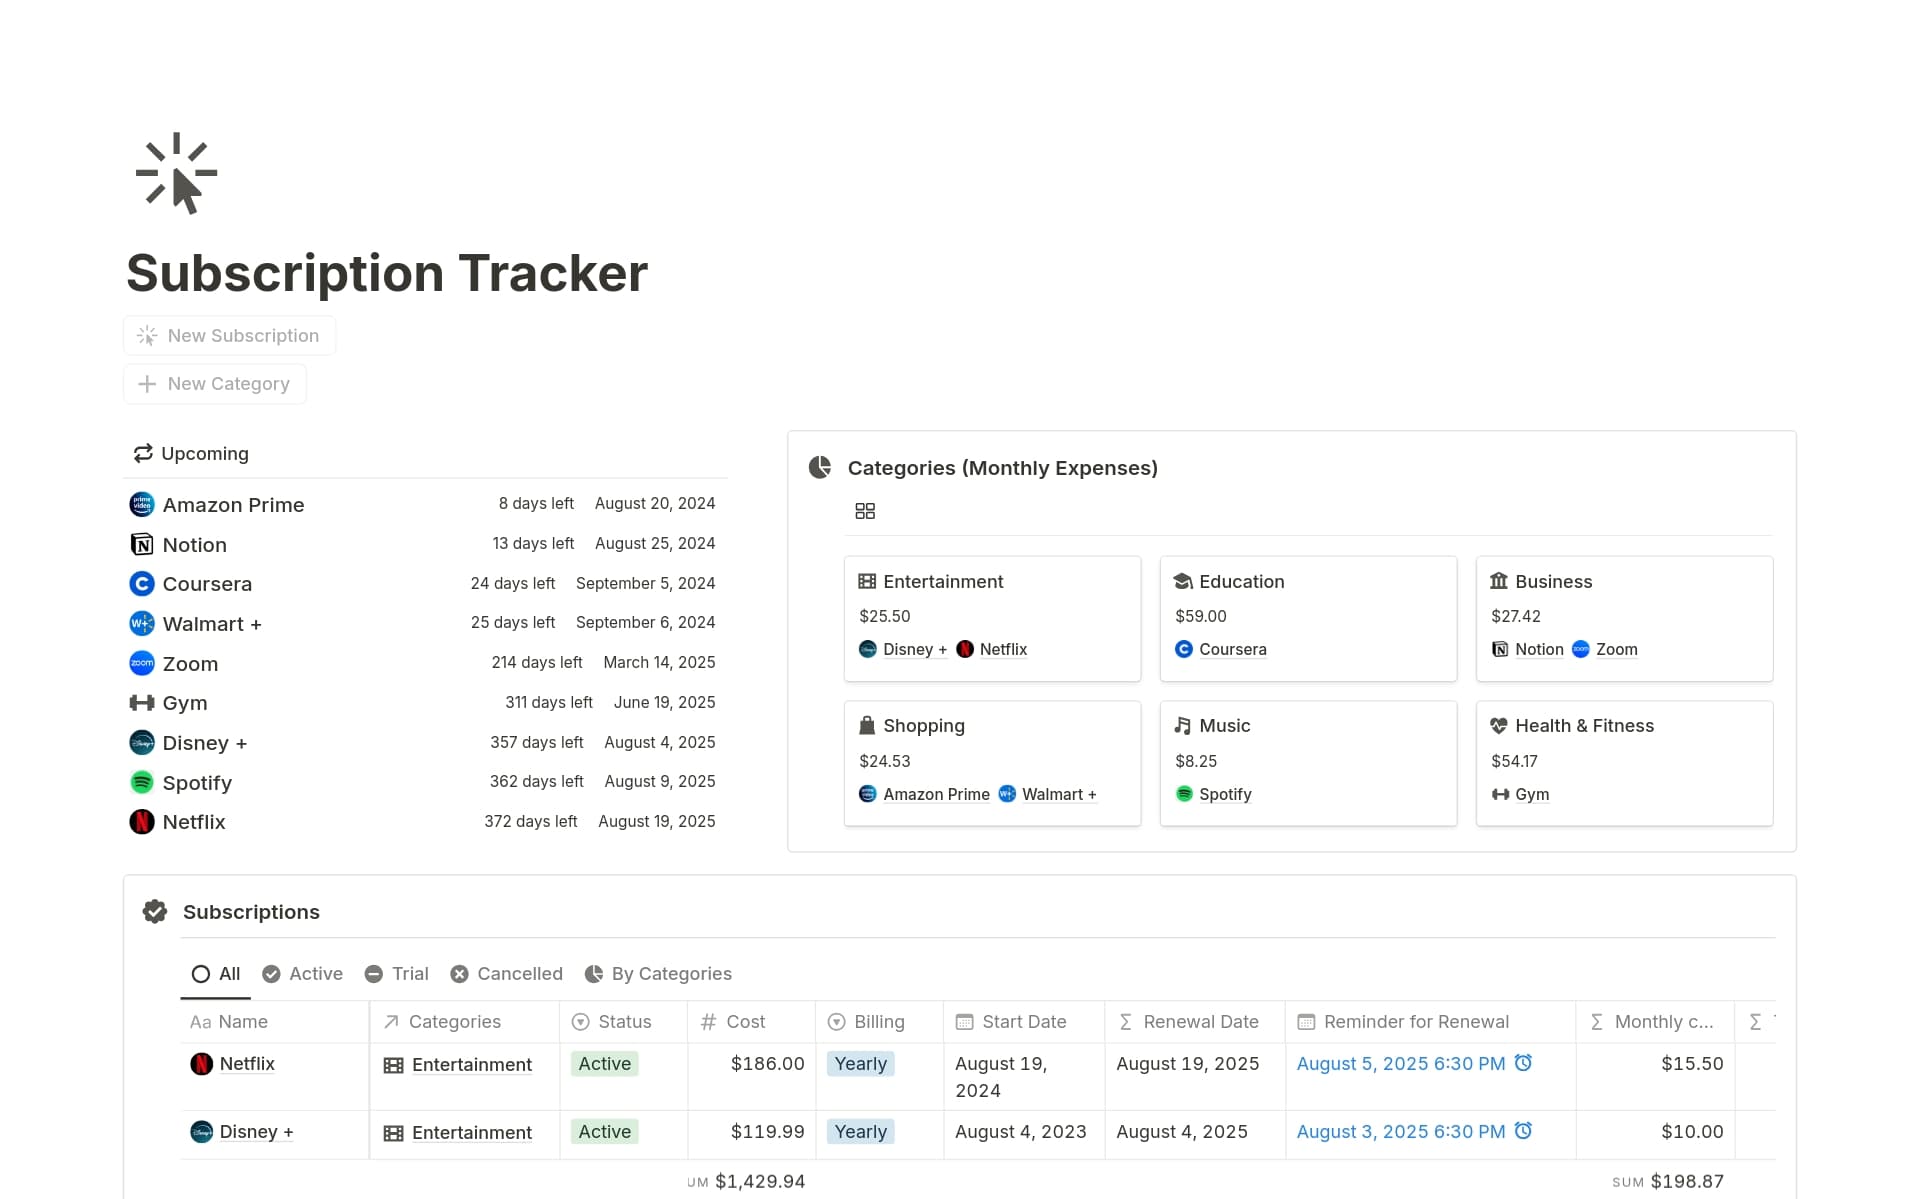Click the Entertainment category in Netflix row
Screen dimensions: 1920x1199
[458, 1065]
